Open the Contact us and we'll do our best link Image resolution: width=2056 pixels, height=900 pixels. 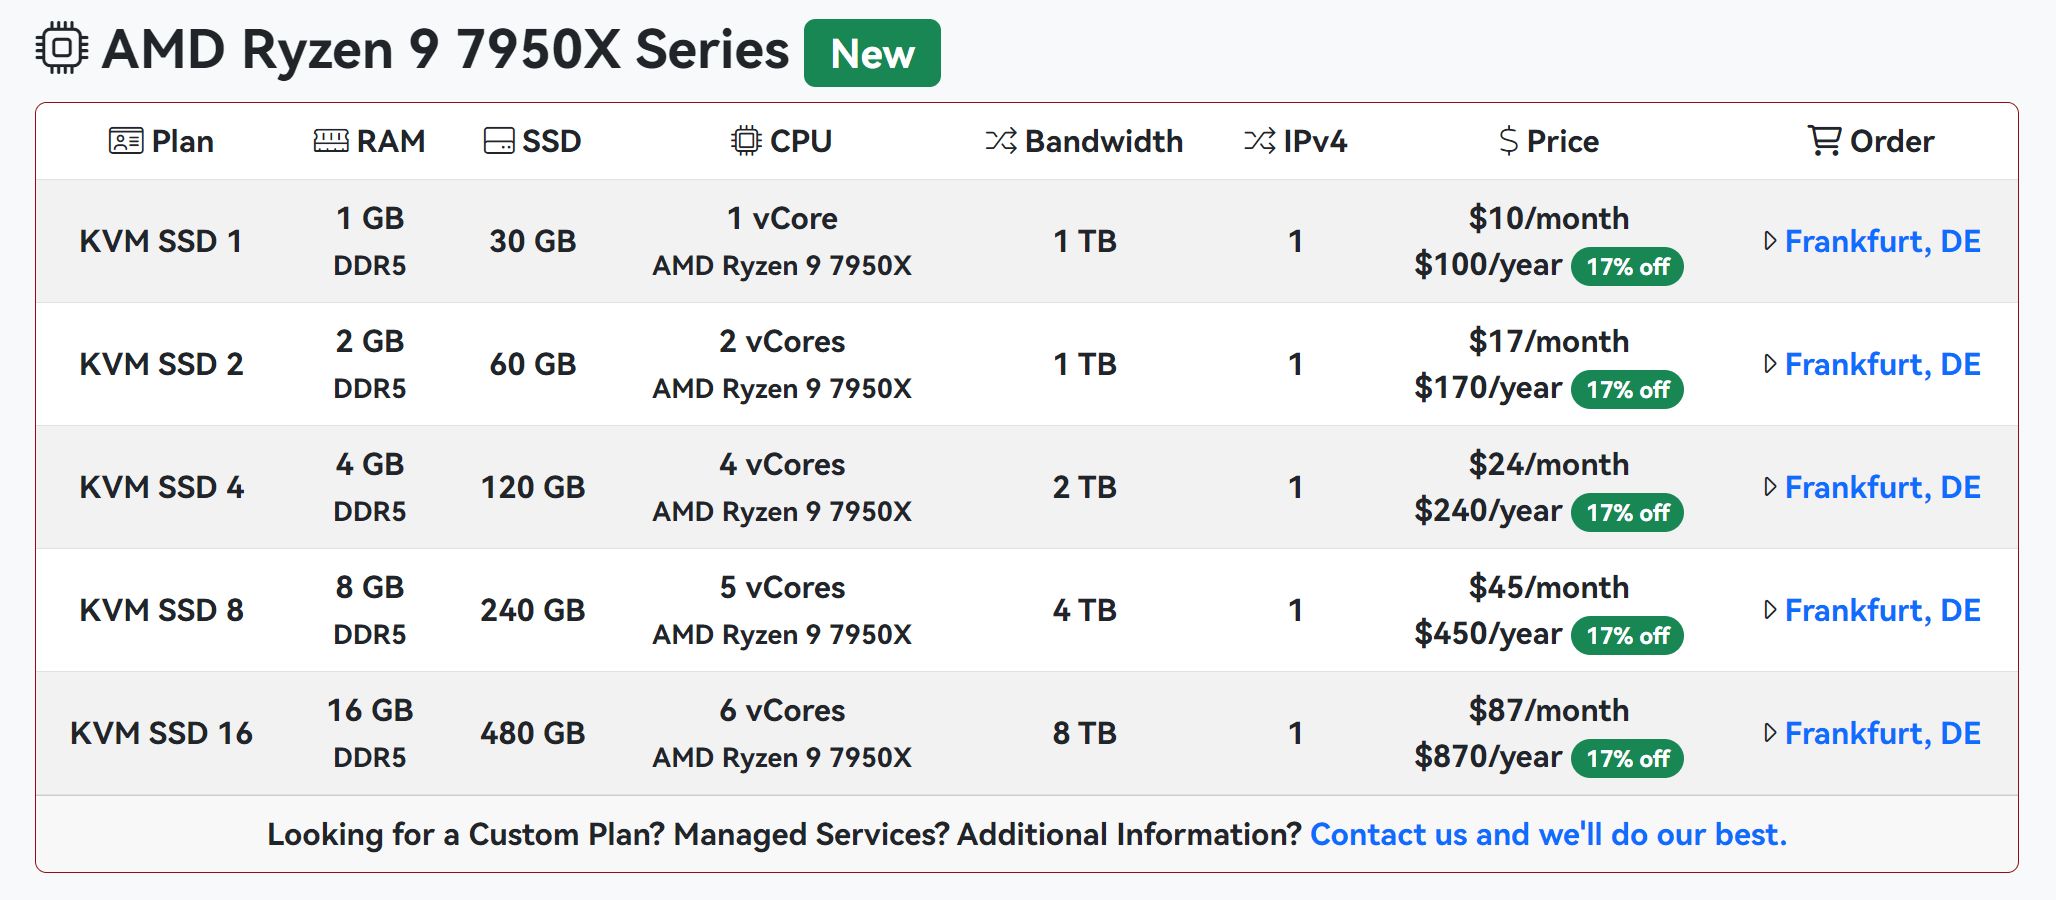coord(1548,834)
